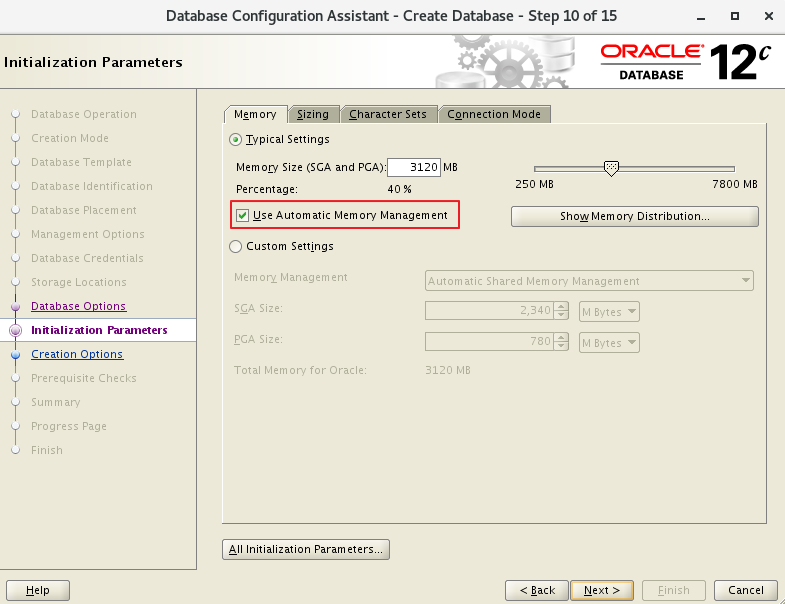The image size is (785, 604).
Task: Select the Typical Settings radio button
Action: [x=236, y=140]
